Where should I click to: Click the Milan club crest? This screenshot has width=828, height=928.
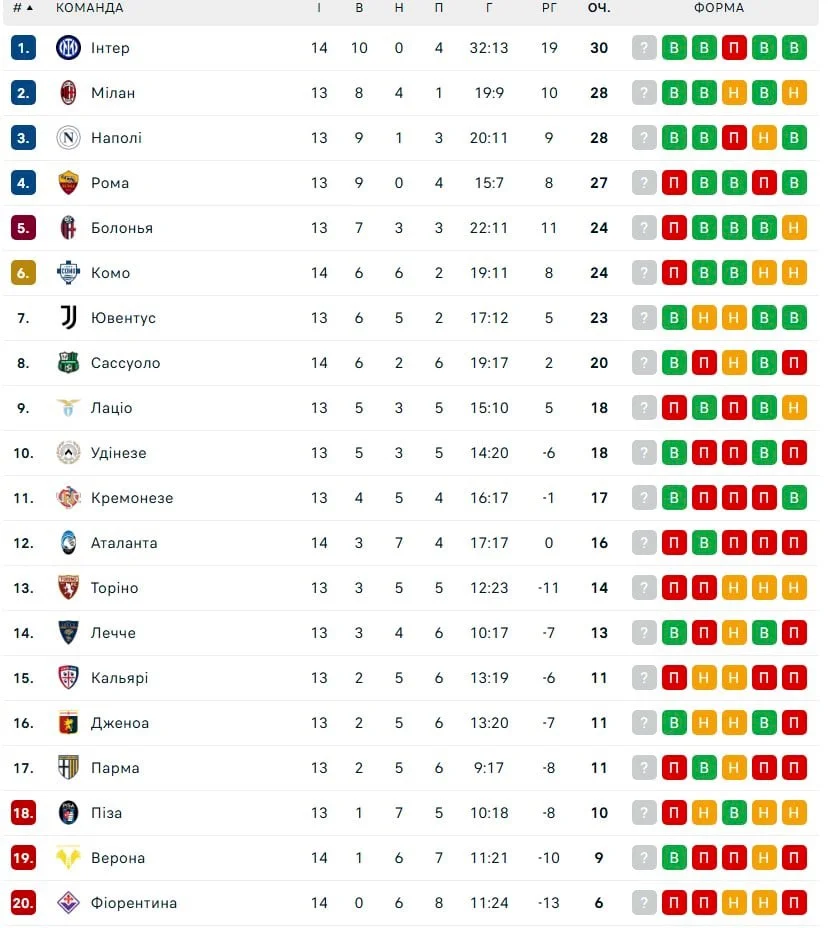coord(68,92)
